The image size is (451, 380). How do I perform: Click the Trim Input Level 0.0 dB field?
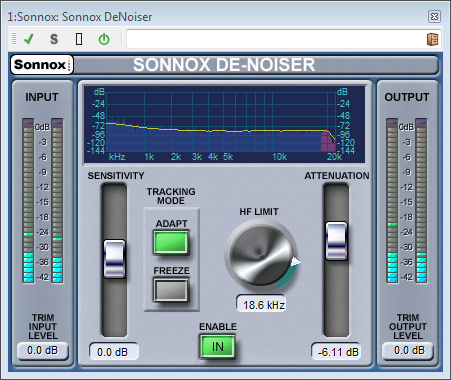click(x=43, y=350)
